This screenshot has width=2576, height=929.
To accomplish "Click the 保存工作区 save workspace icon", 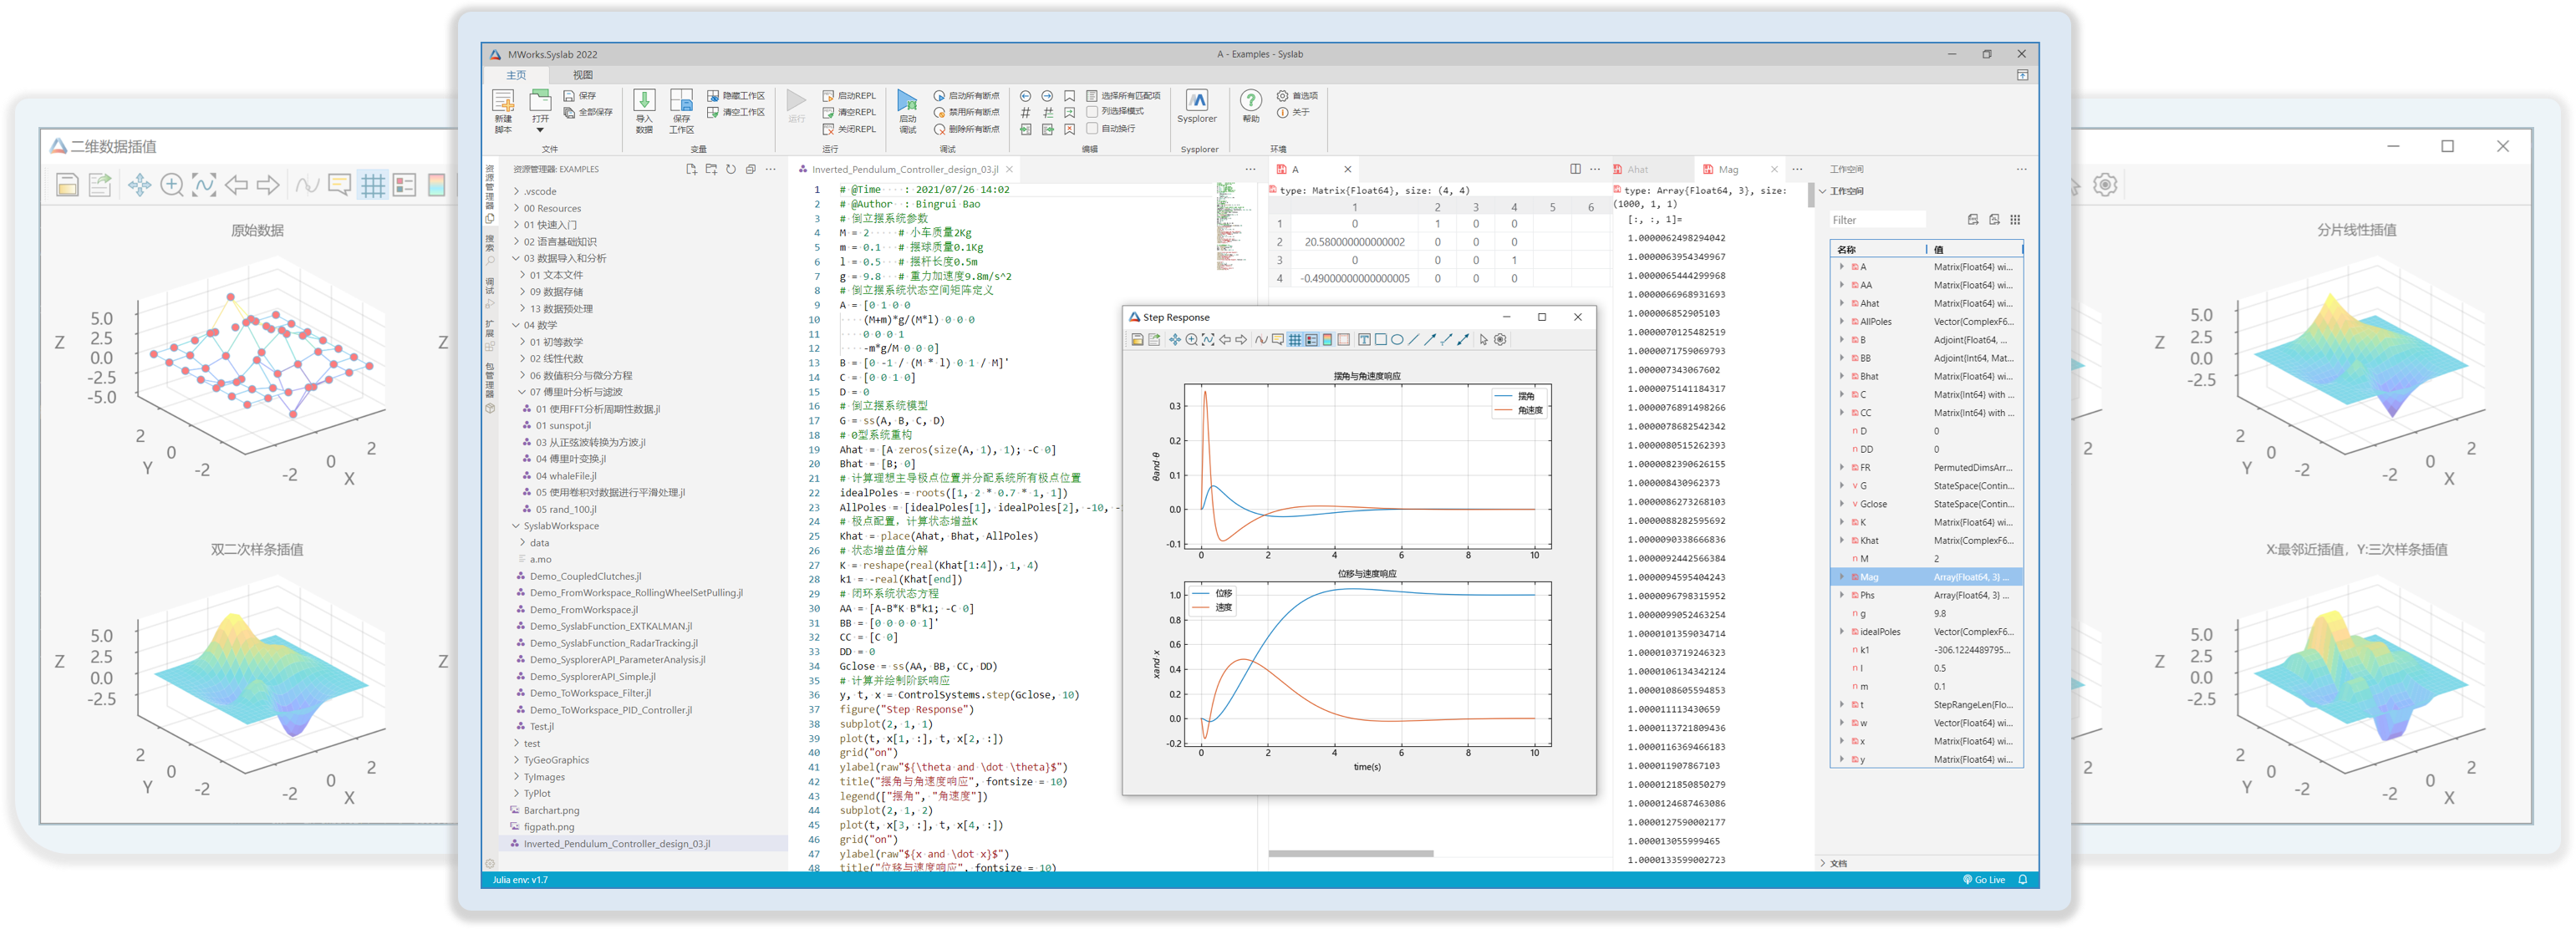I will tap(681, 101).
